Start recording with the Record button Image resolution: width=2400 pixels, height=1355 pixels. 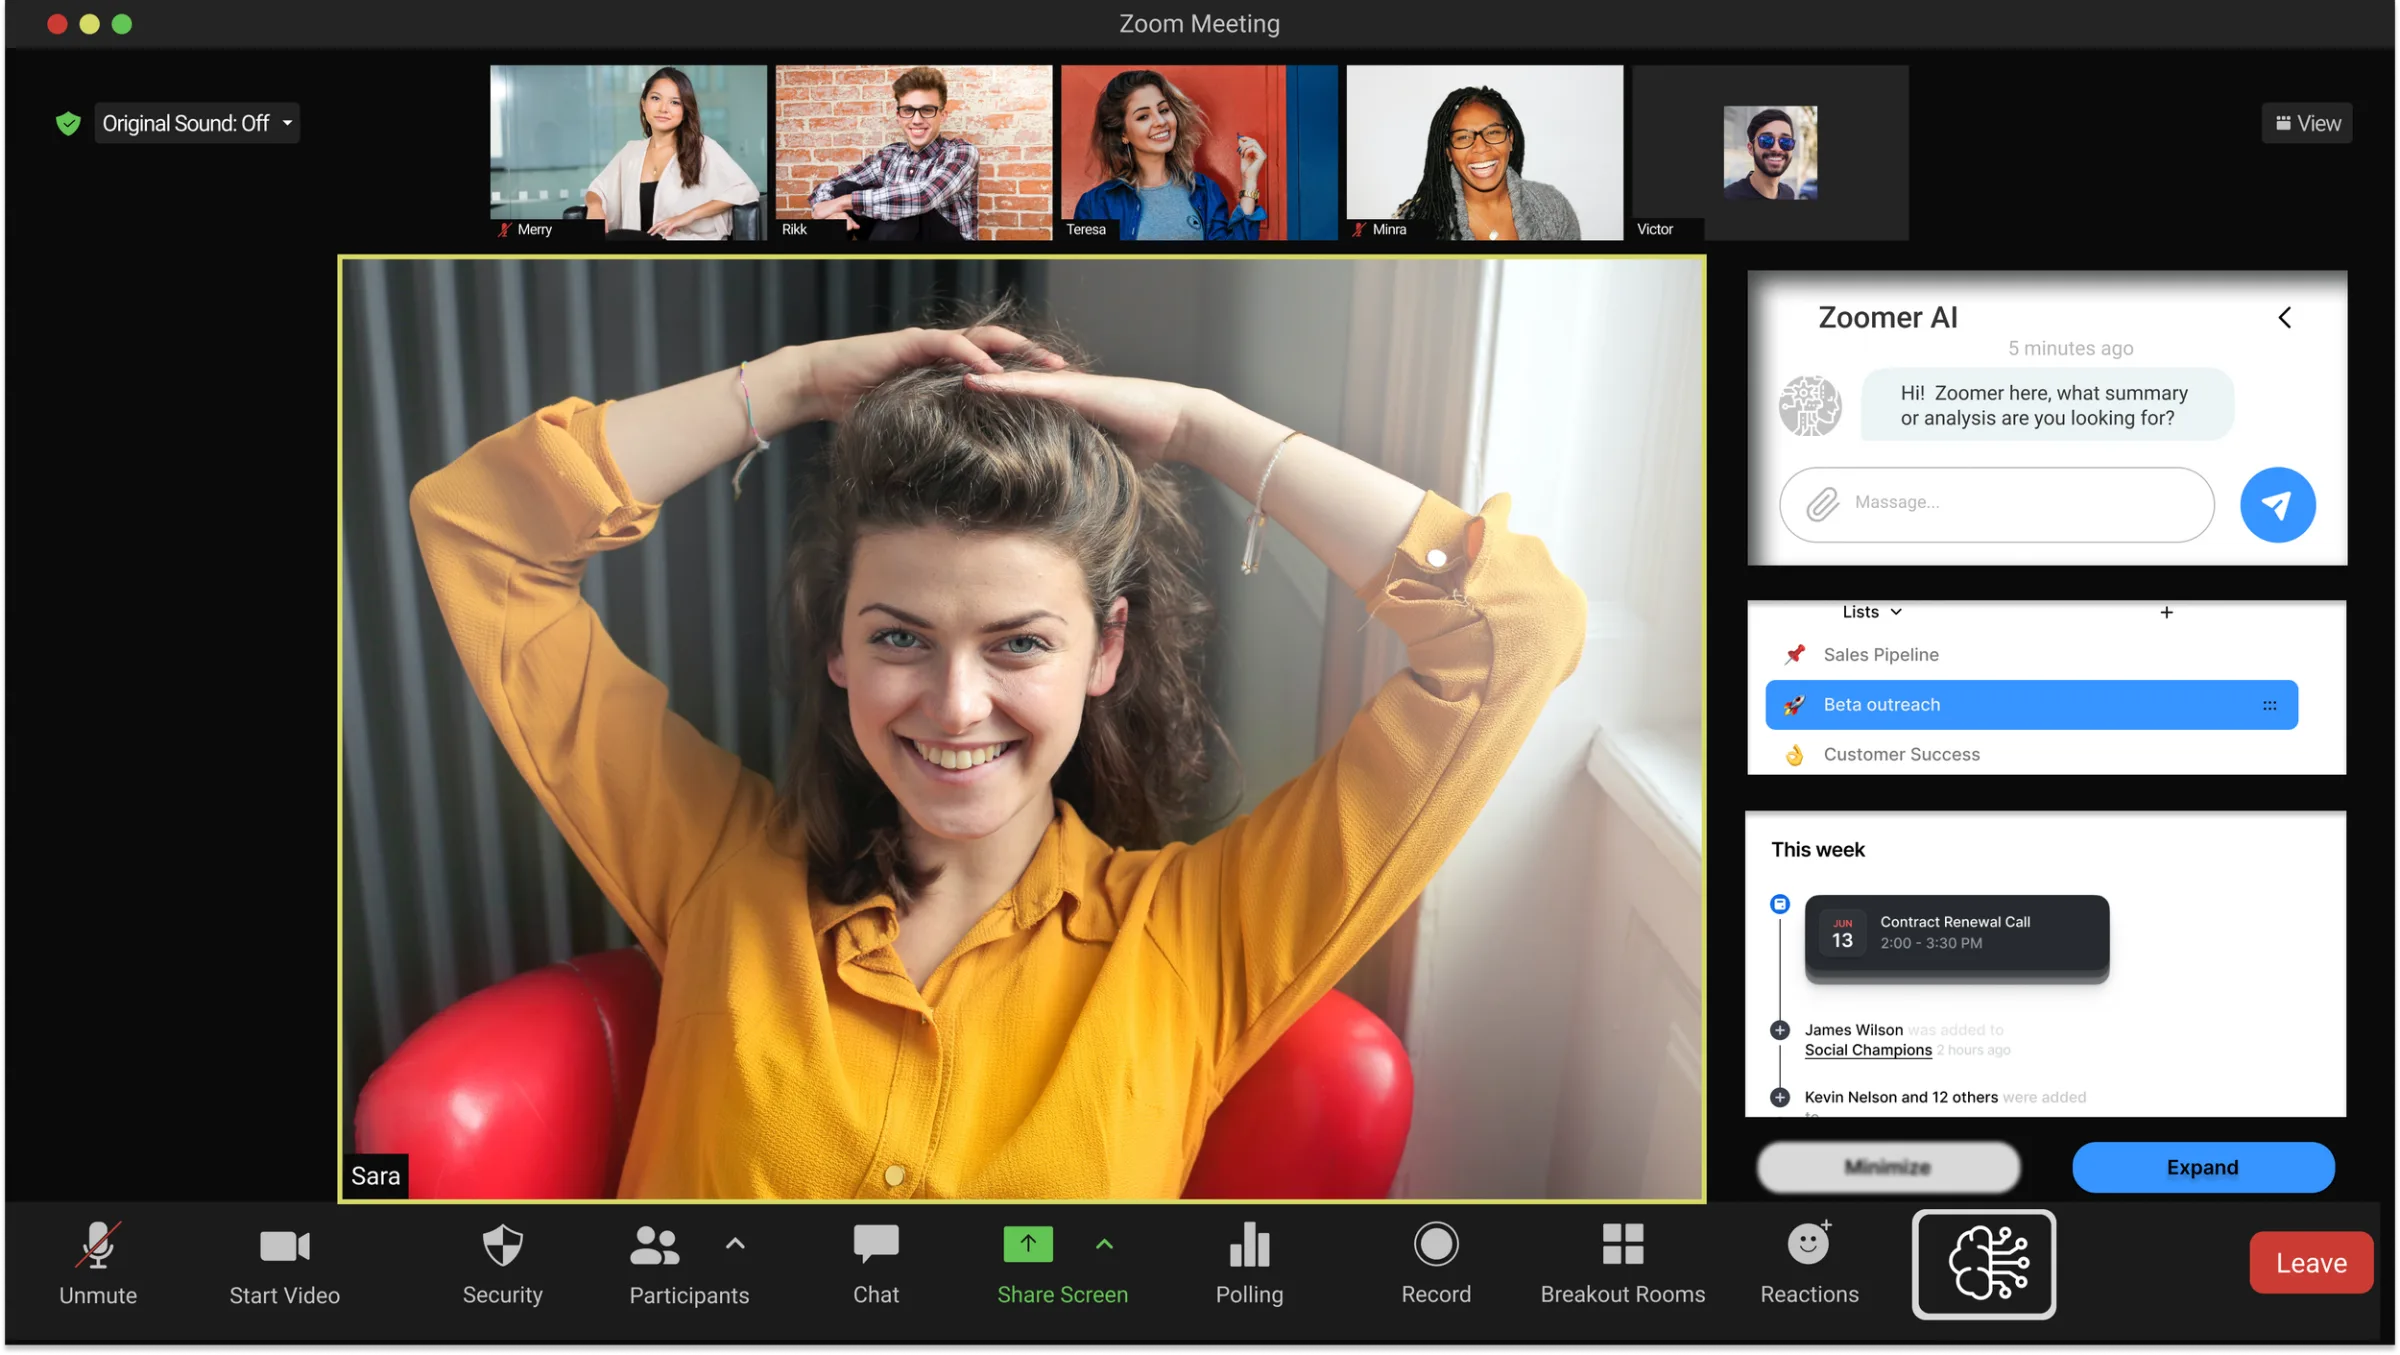pos(1436,1263)
